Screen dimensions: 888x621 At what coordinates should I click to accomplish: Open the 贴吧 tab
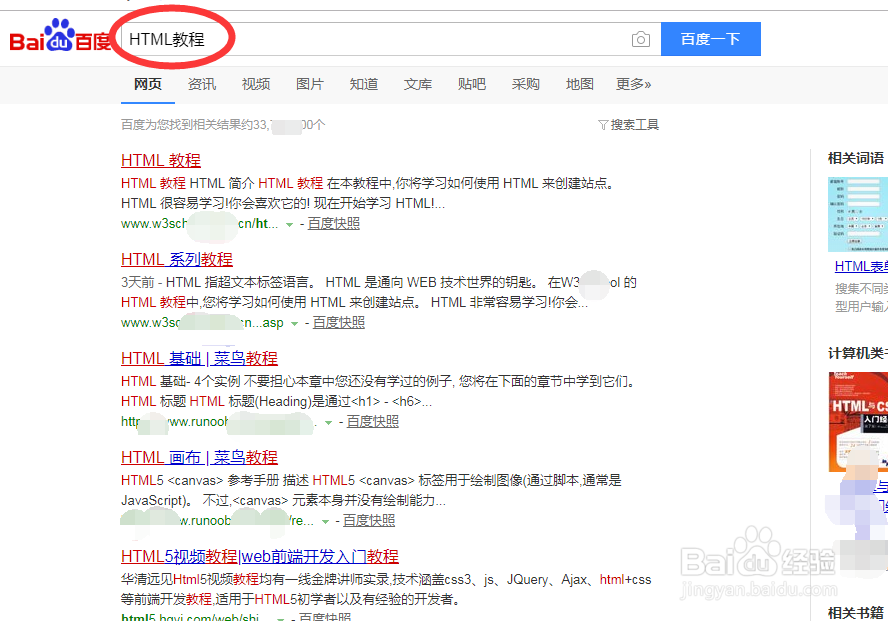(471, 84)
